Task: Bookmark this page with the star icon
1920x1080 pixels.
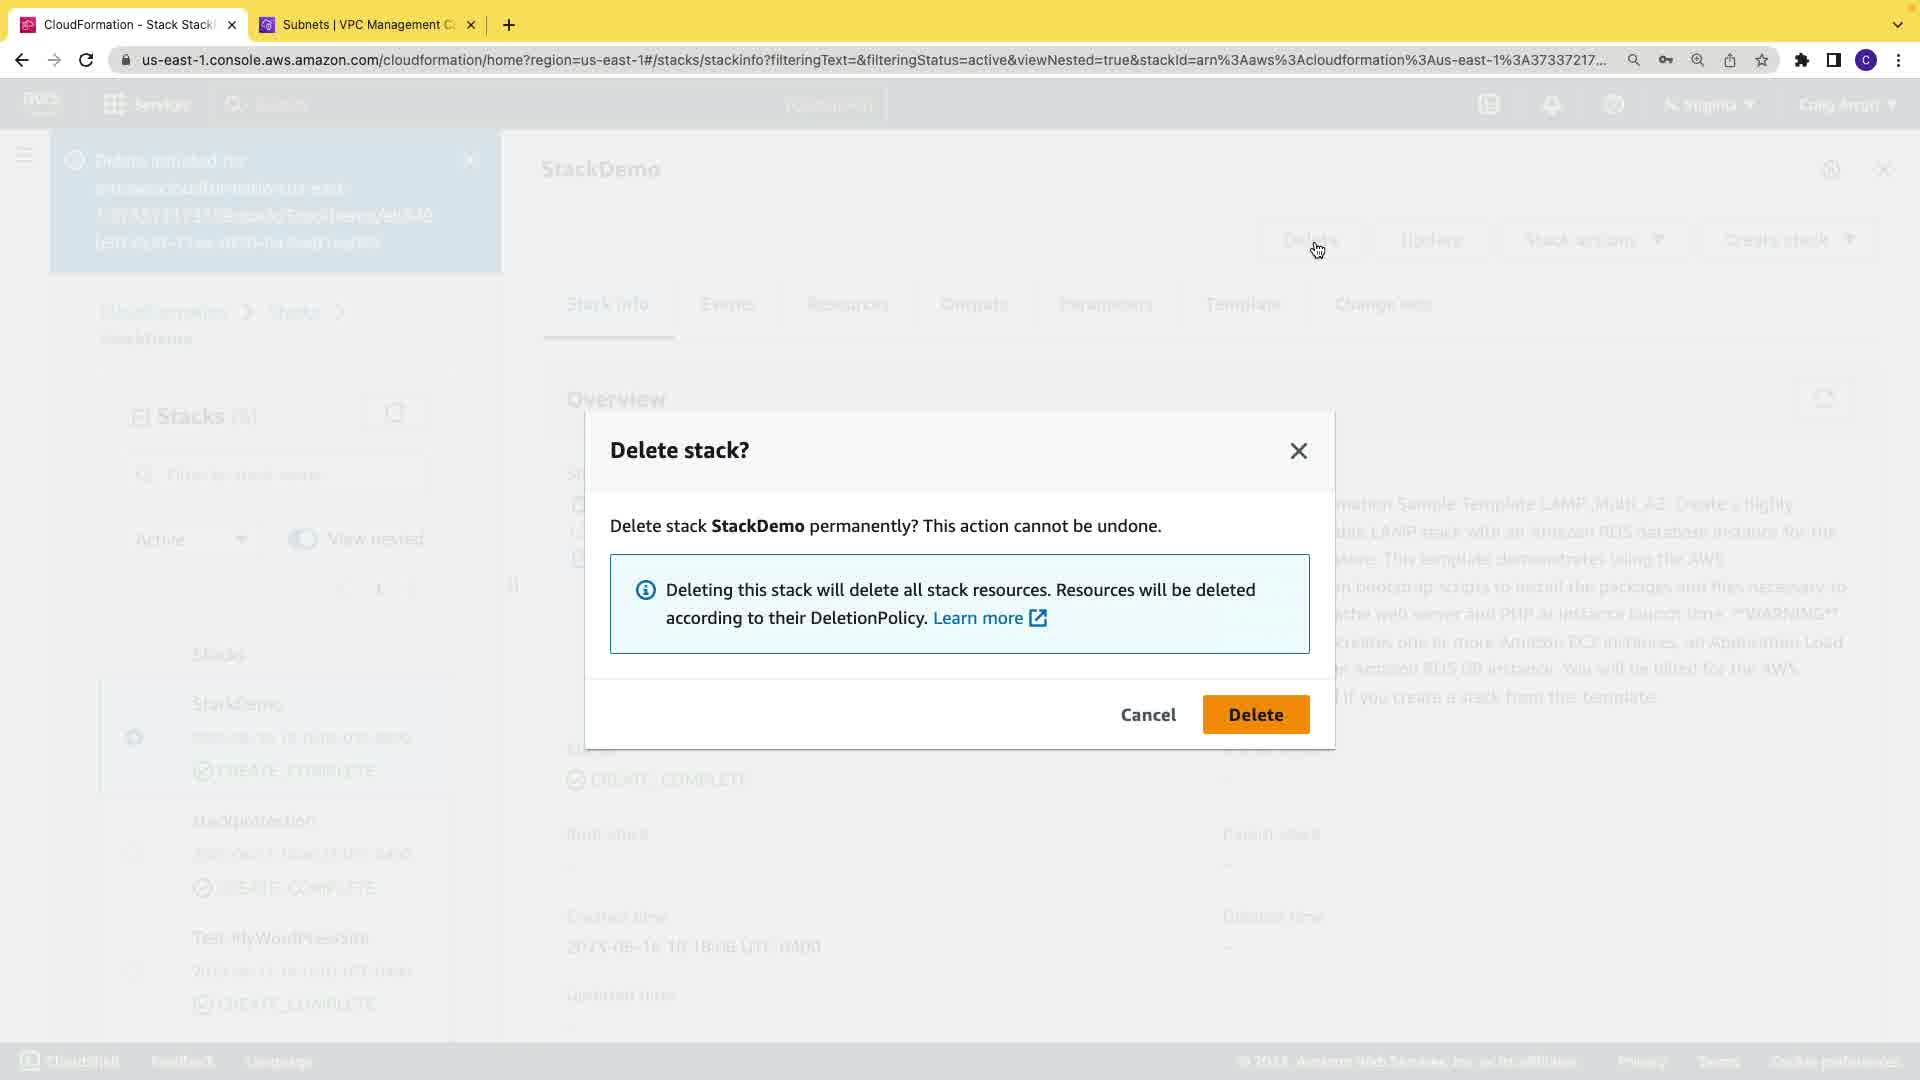Action: [1762, 60]
